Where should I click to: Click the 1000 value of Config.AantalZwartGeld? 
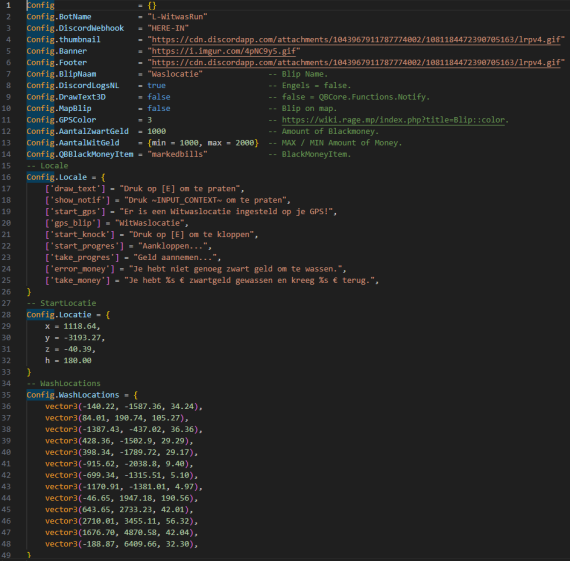click(156, 131)
